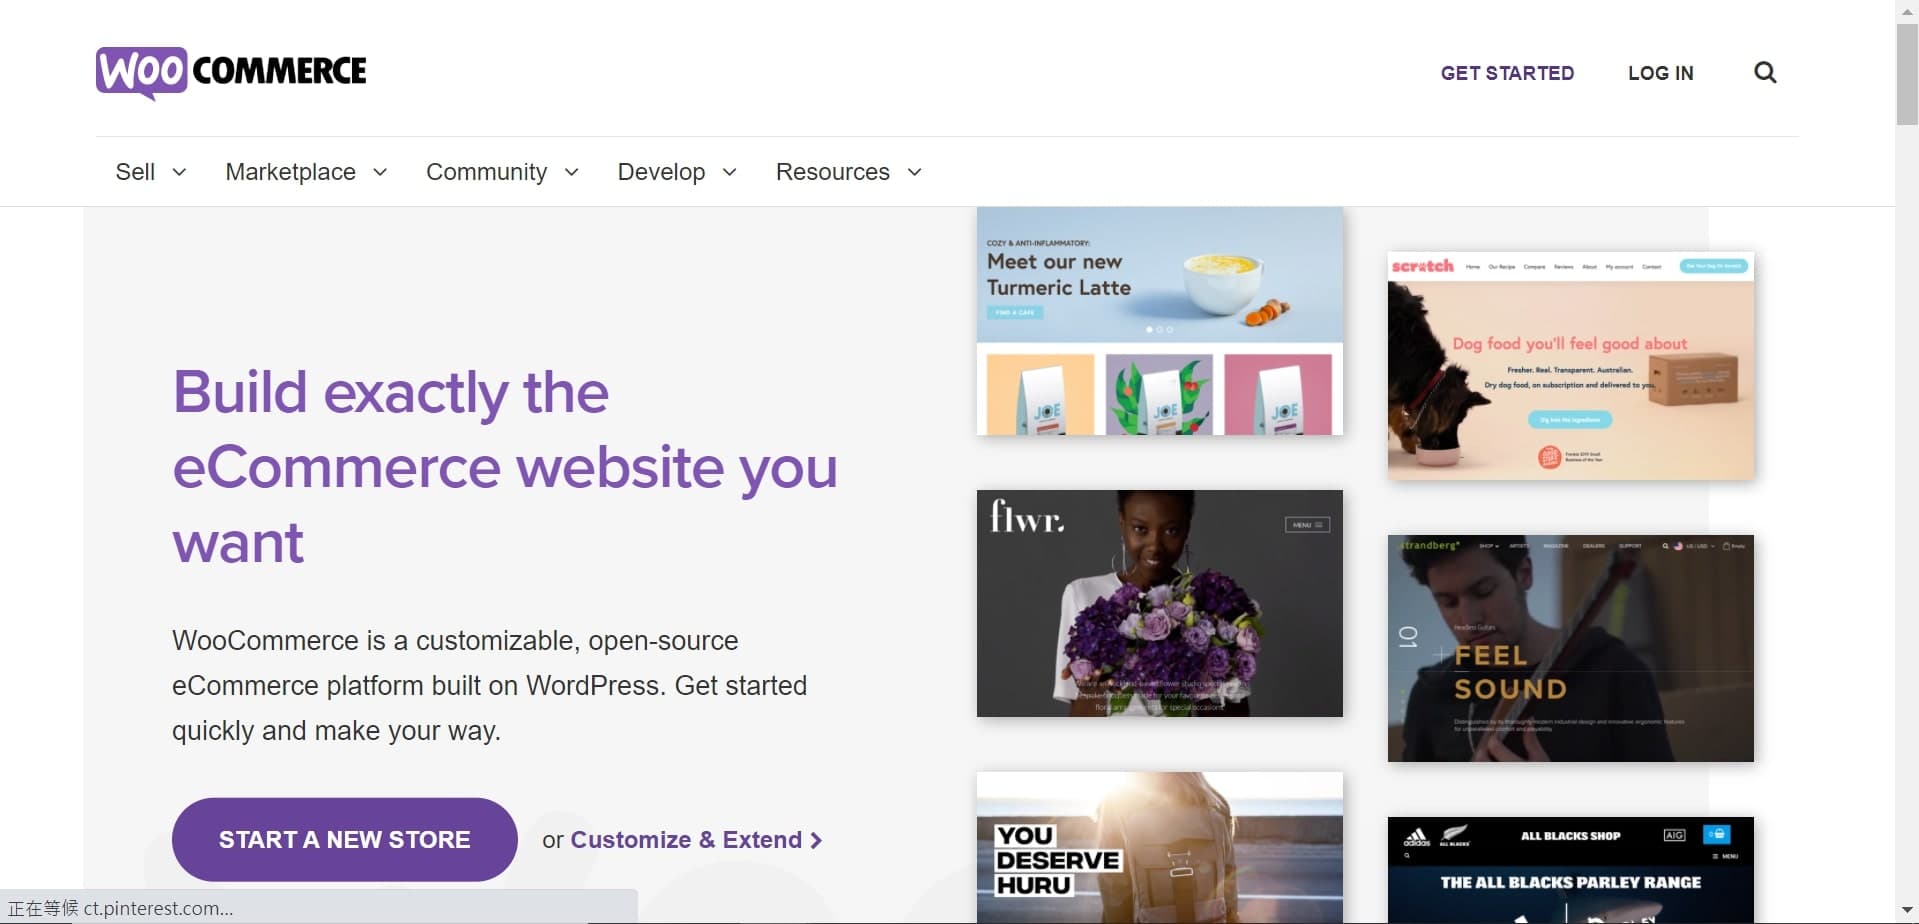1919x924 pixels.
Task: Click the scrollbar down arrow
Action: (1907, 912)
